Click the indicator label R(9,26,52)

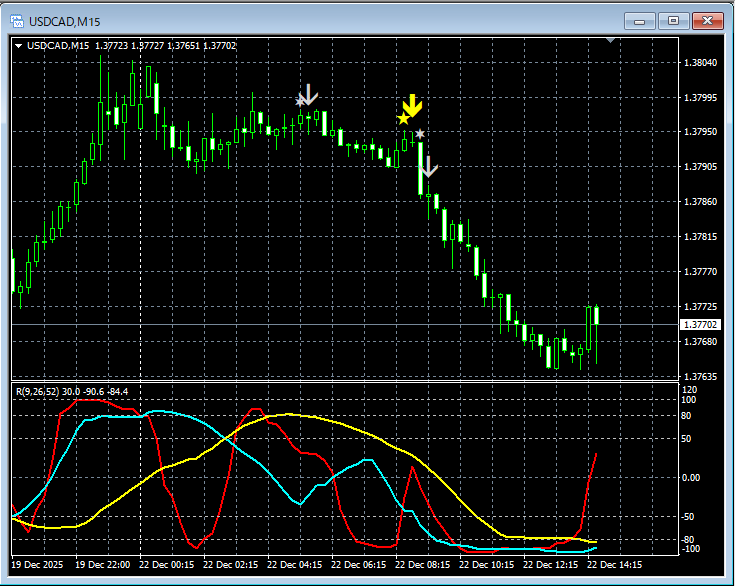(38, 392)
